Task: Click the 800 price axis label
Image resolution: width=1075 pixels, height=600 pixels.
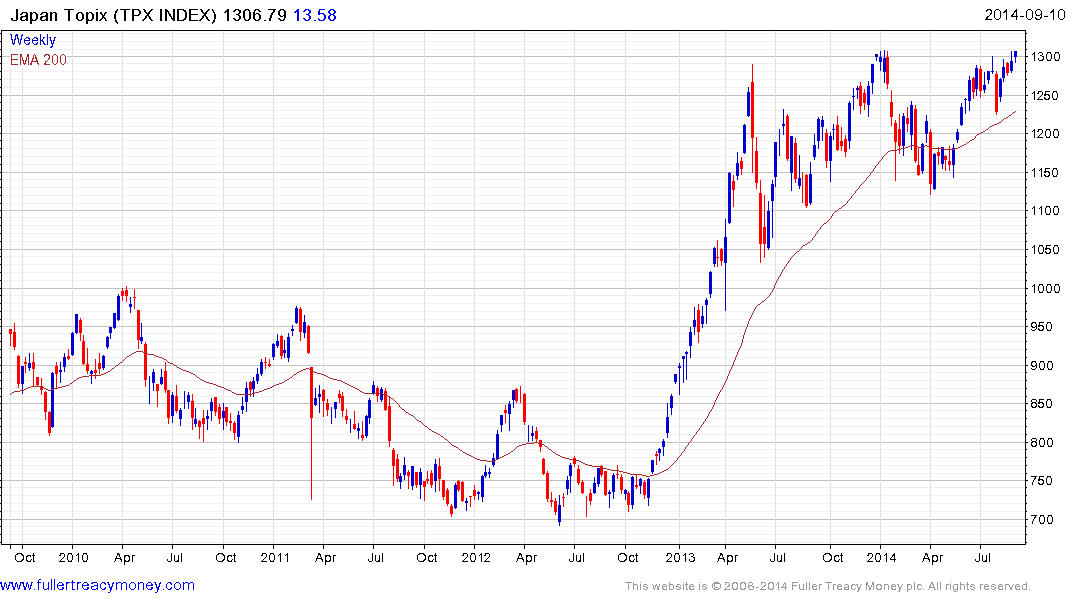Action: click(x=1042, y=443)
